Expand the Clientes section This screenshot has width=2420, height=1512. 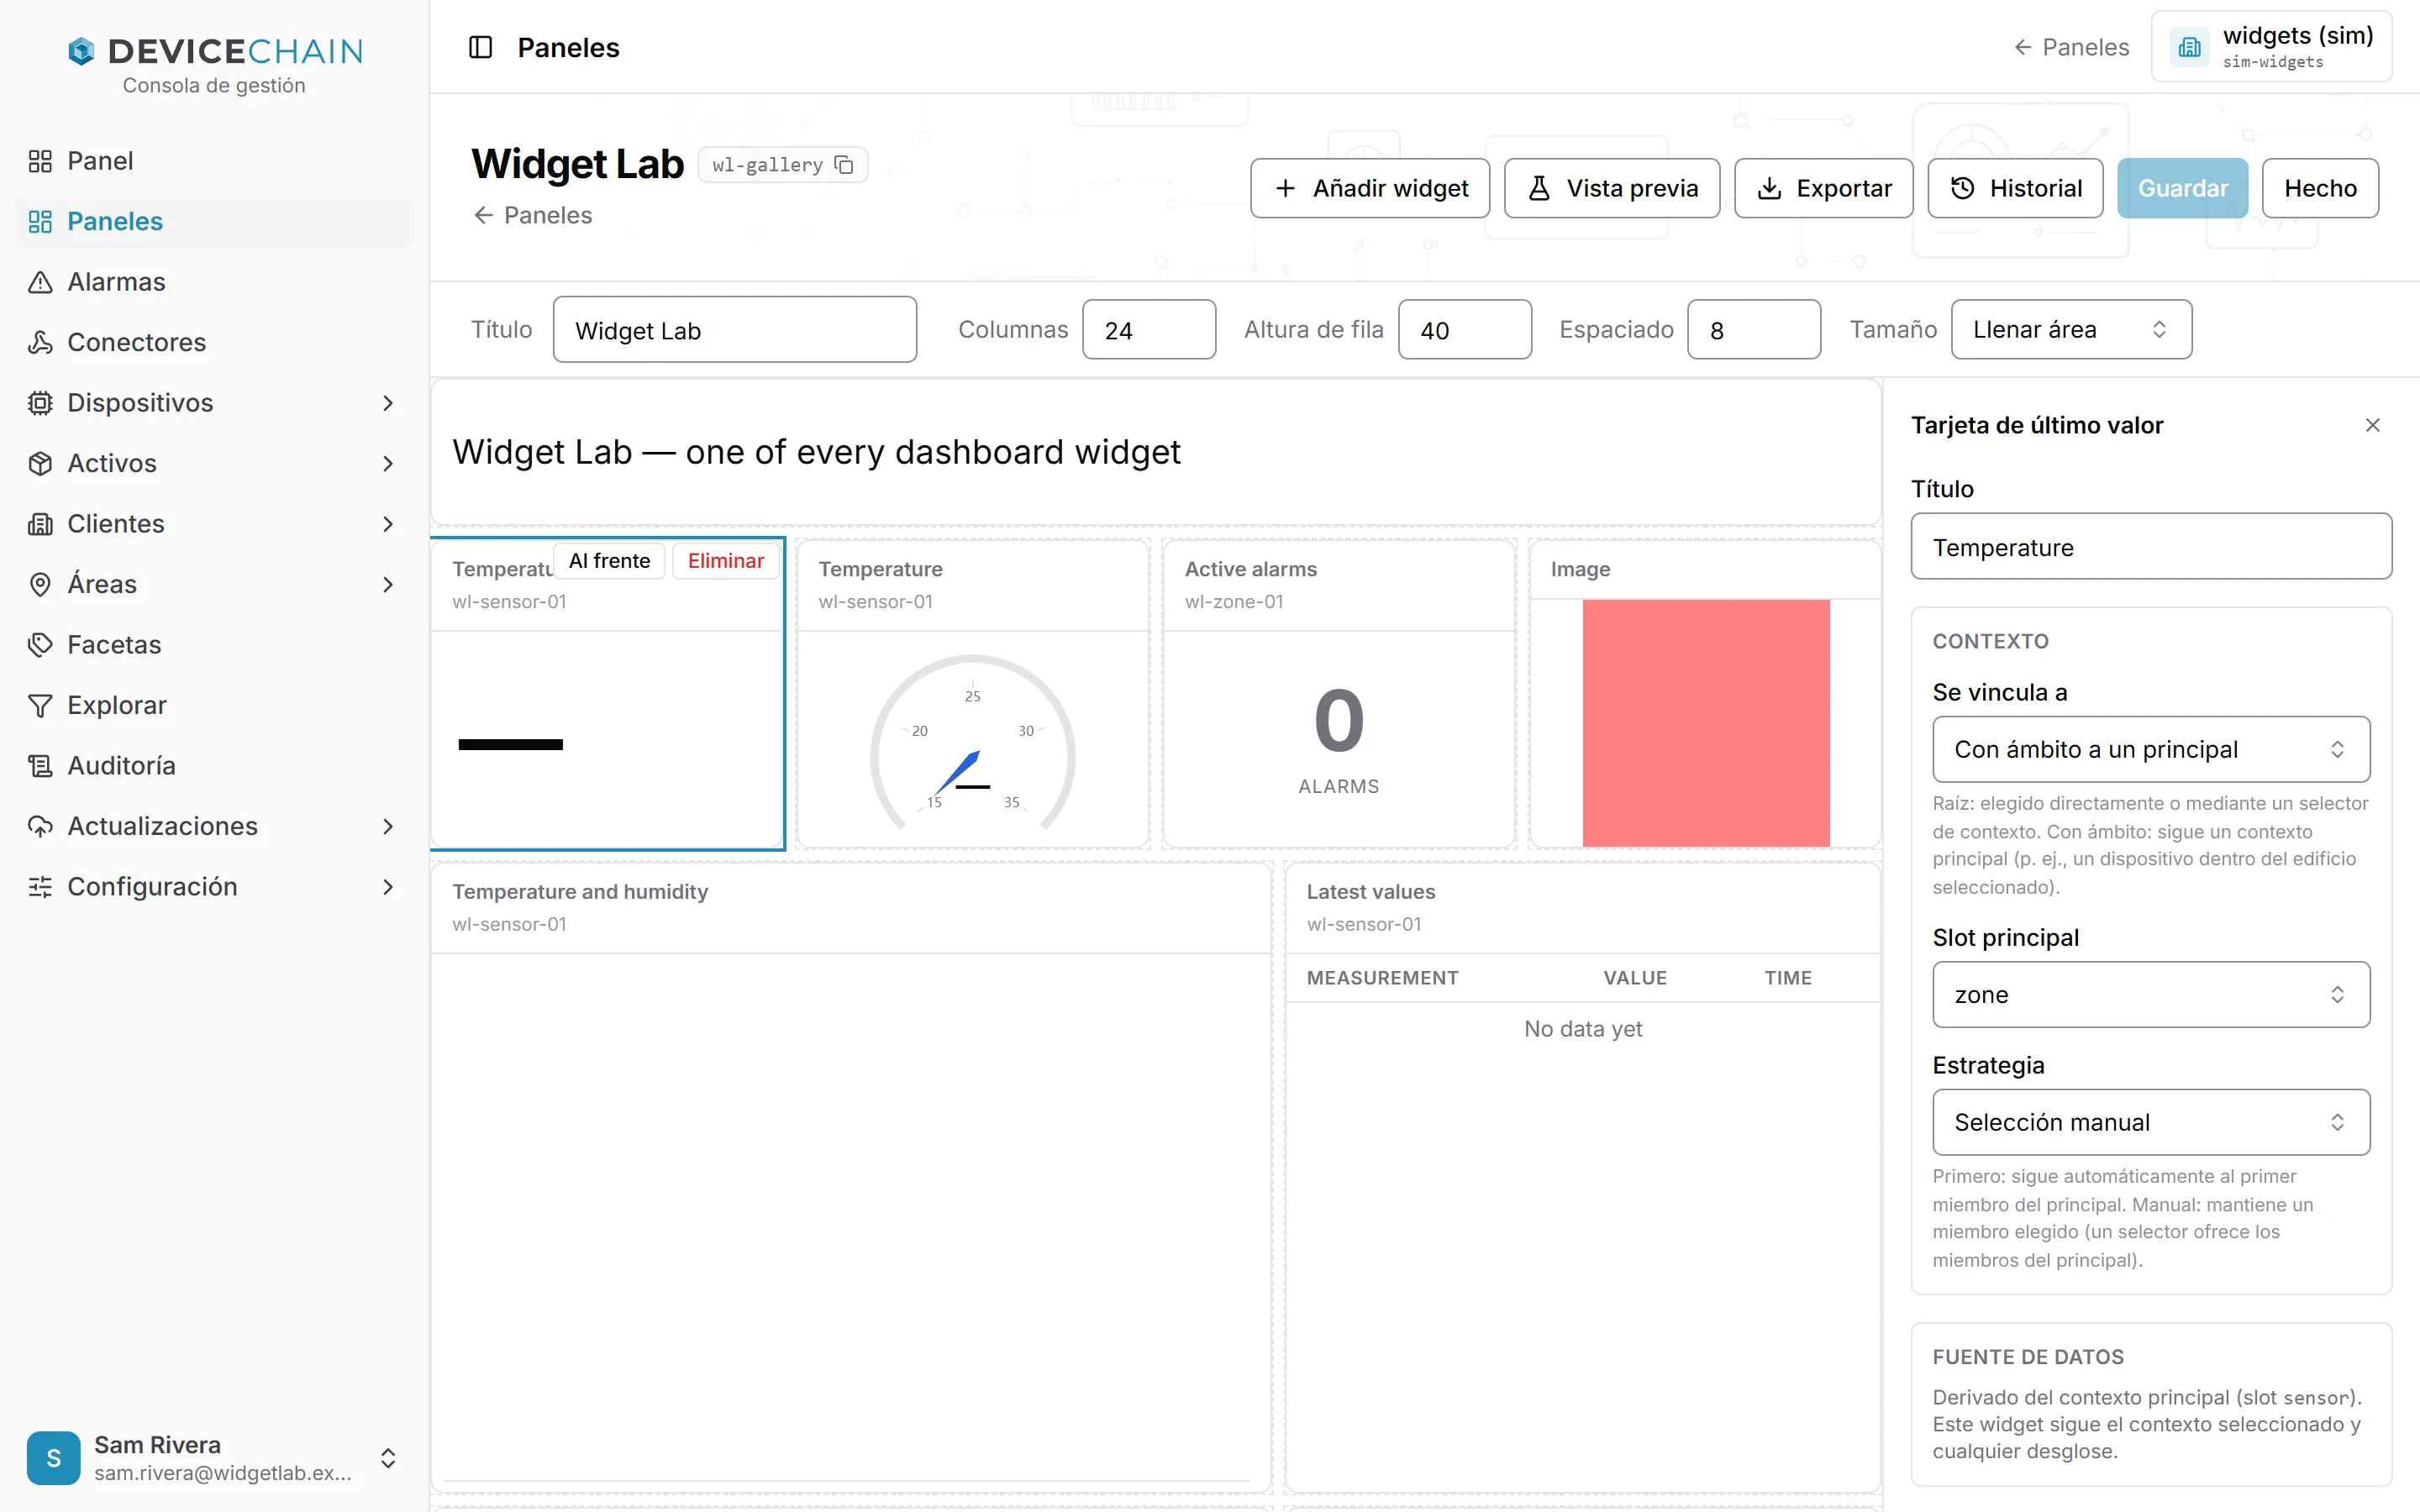[215, 523]
